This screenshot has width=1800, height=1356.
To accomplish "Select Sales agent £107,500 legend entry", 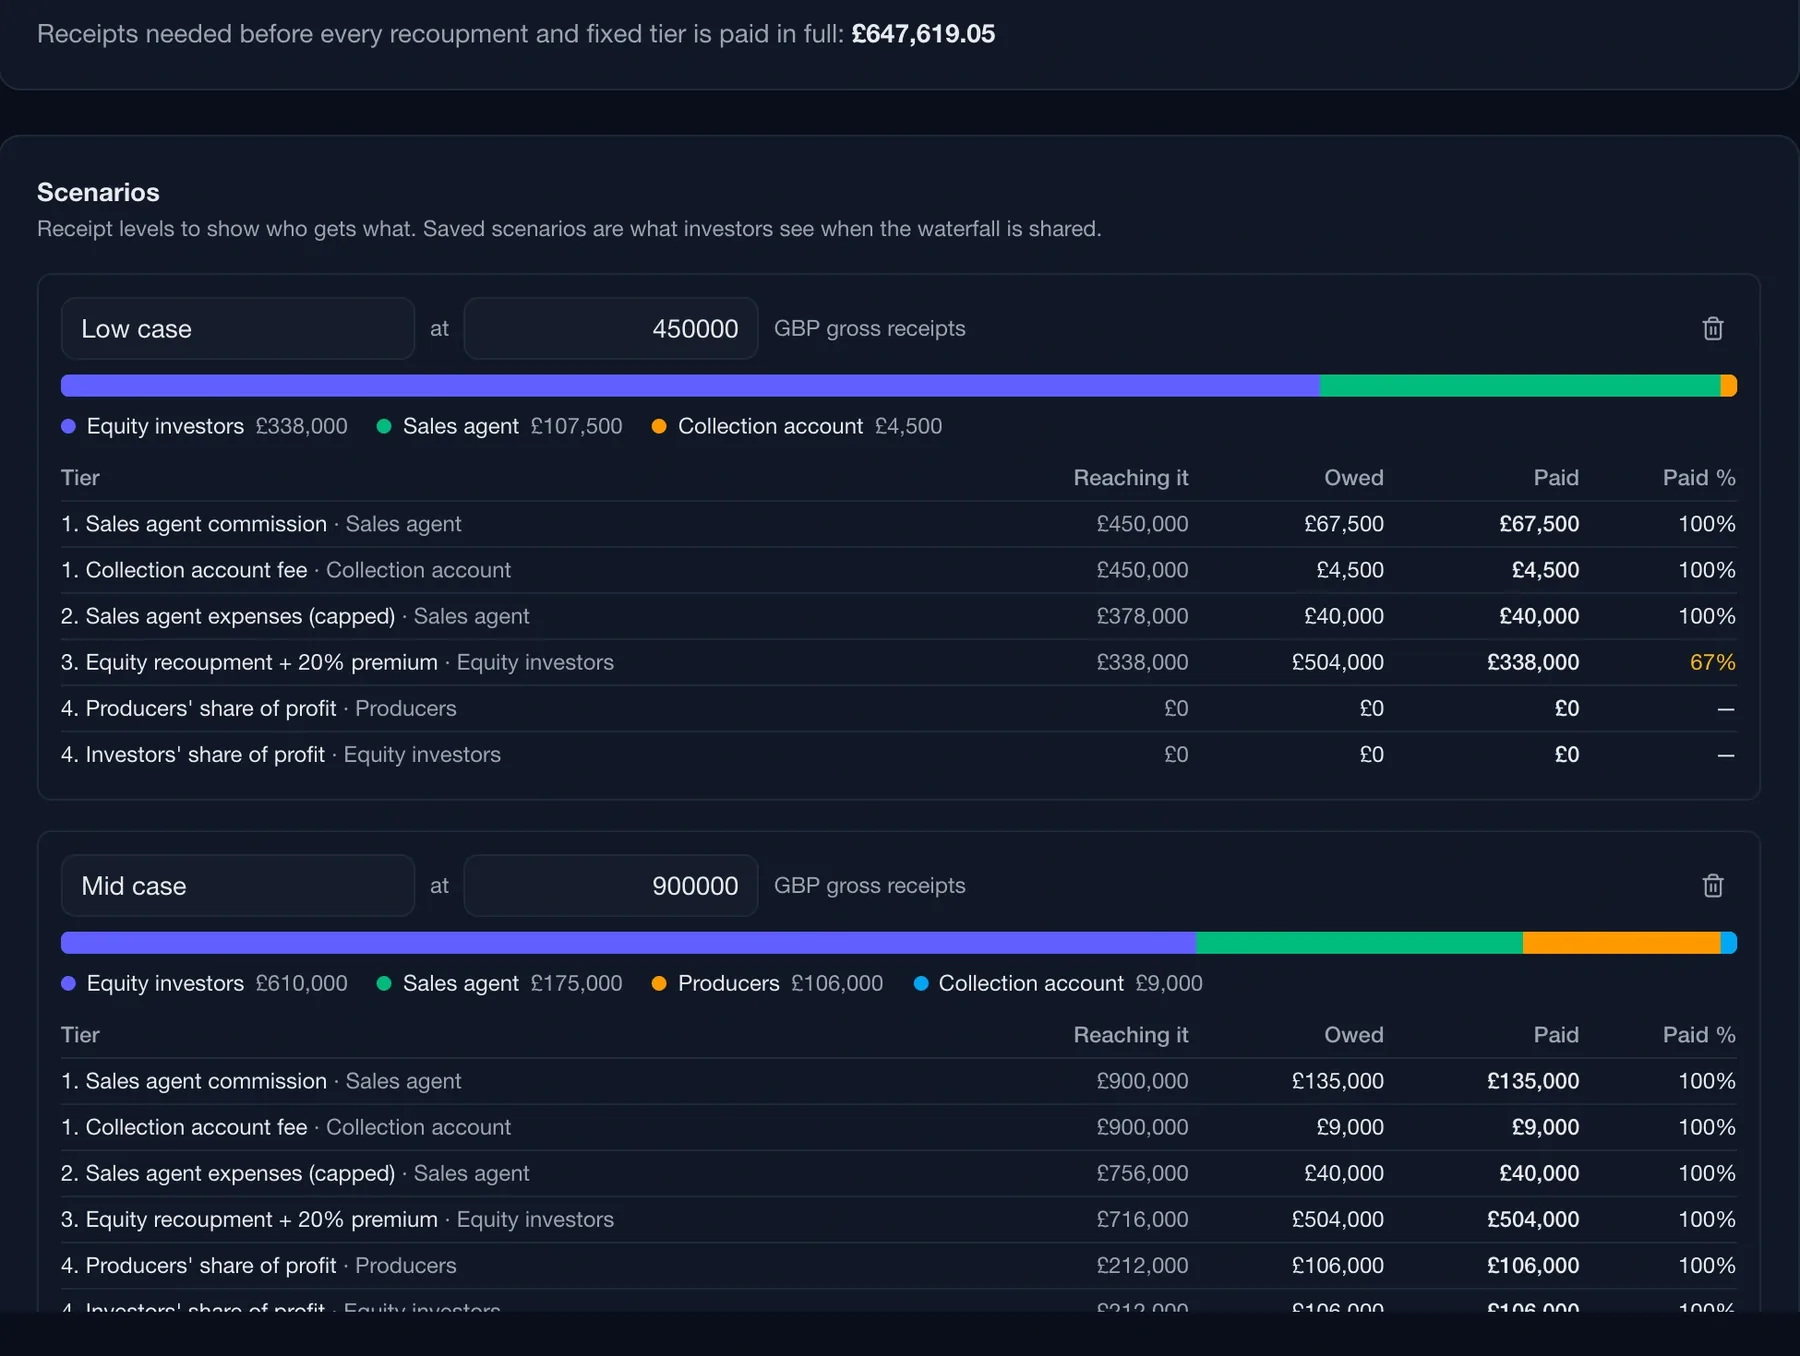I will tap(499, 426).
